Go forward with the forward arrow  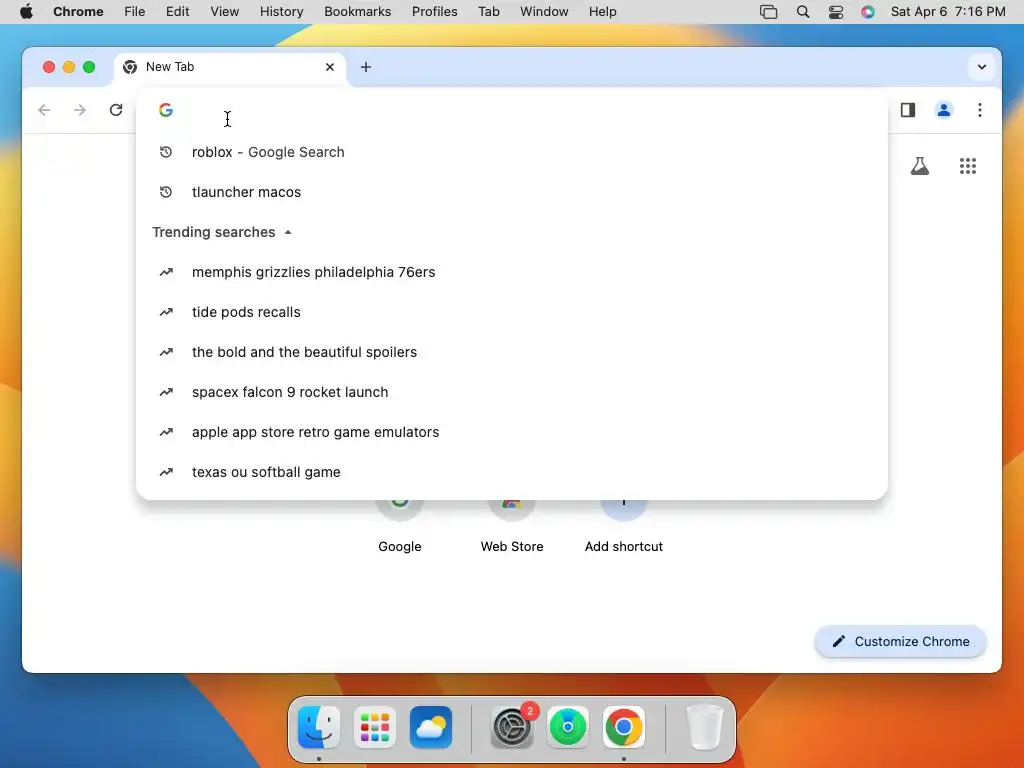click(x=80, y=110)
